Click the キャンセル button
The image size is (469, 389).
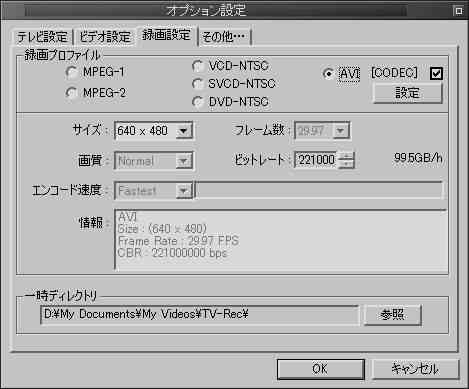click(x=415, y=369)
